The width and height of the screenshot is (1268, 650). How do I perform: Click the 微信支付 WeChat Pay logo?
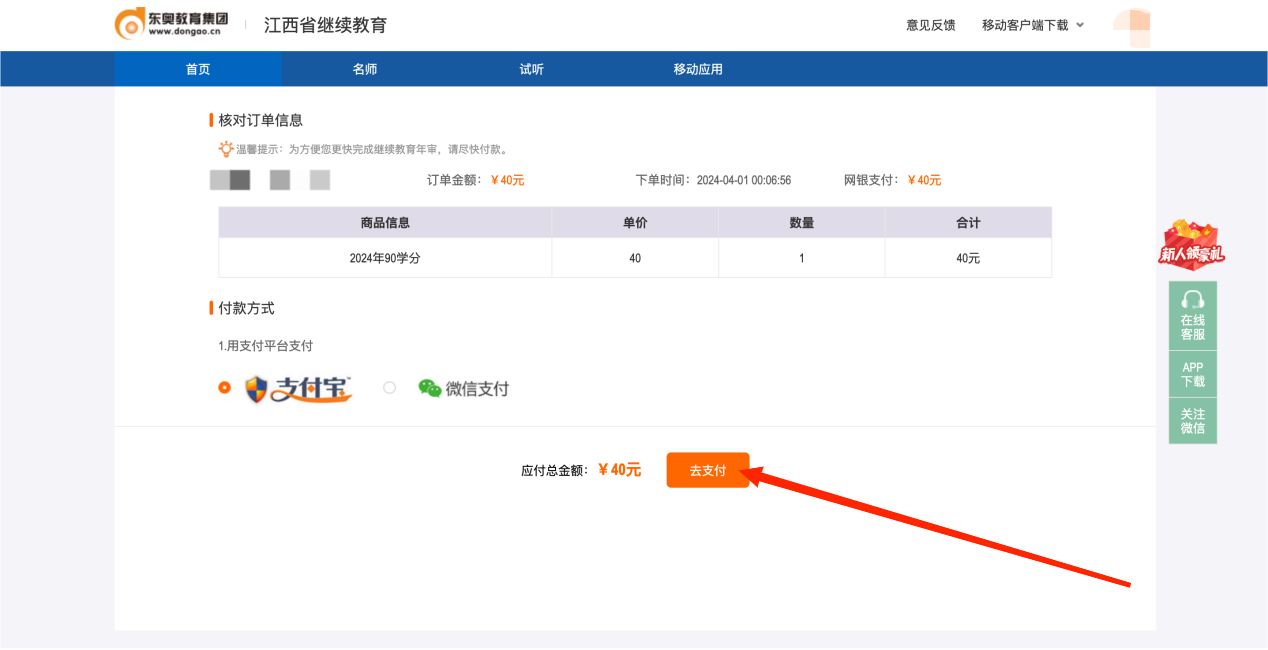pyautogui.click(x=464, y=389)
